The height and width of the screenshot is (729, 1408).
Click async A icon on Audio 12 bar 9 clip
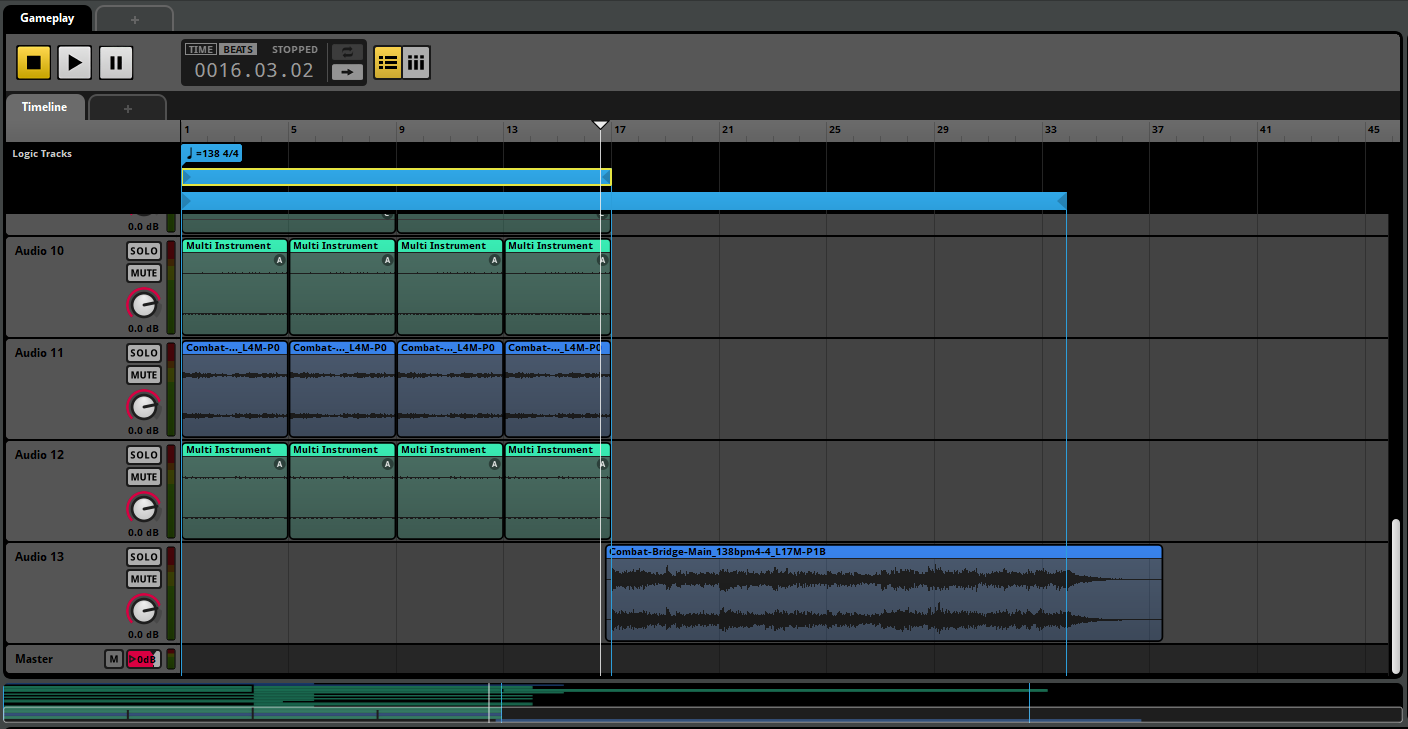click(494, 464)
